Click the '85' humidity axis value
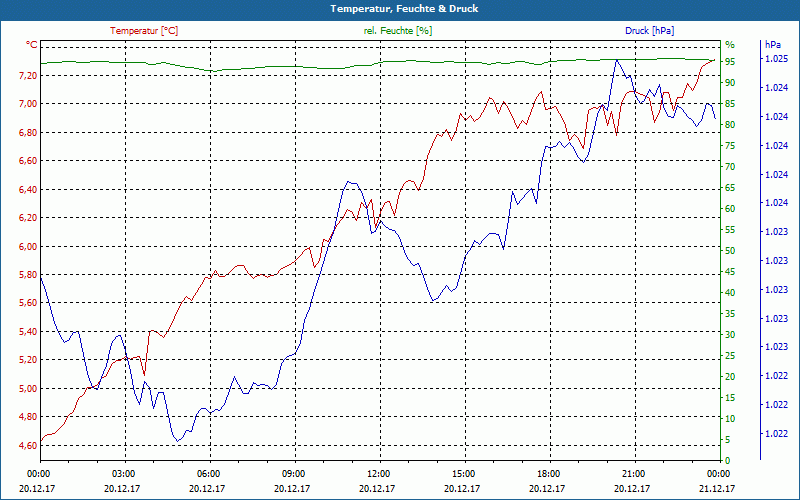 pyautogui.click(x=730, y=104)
